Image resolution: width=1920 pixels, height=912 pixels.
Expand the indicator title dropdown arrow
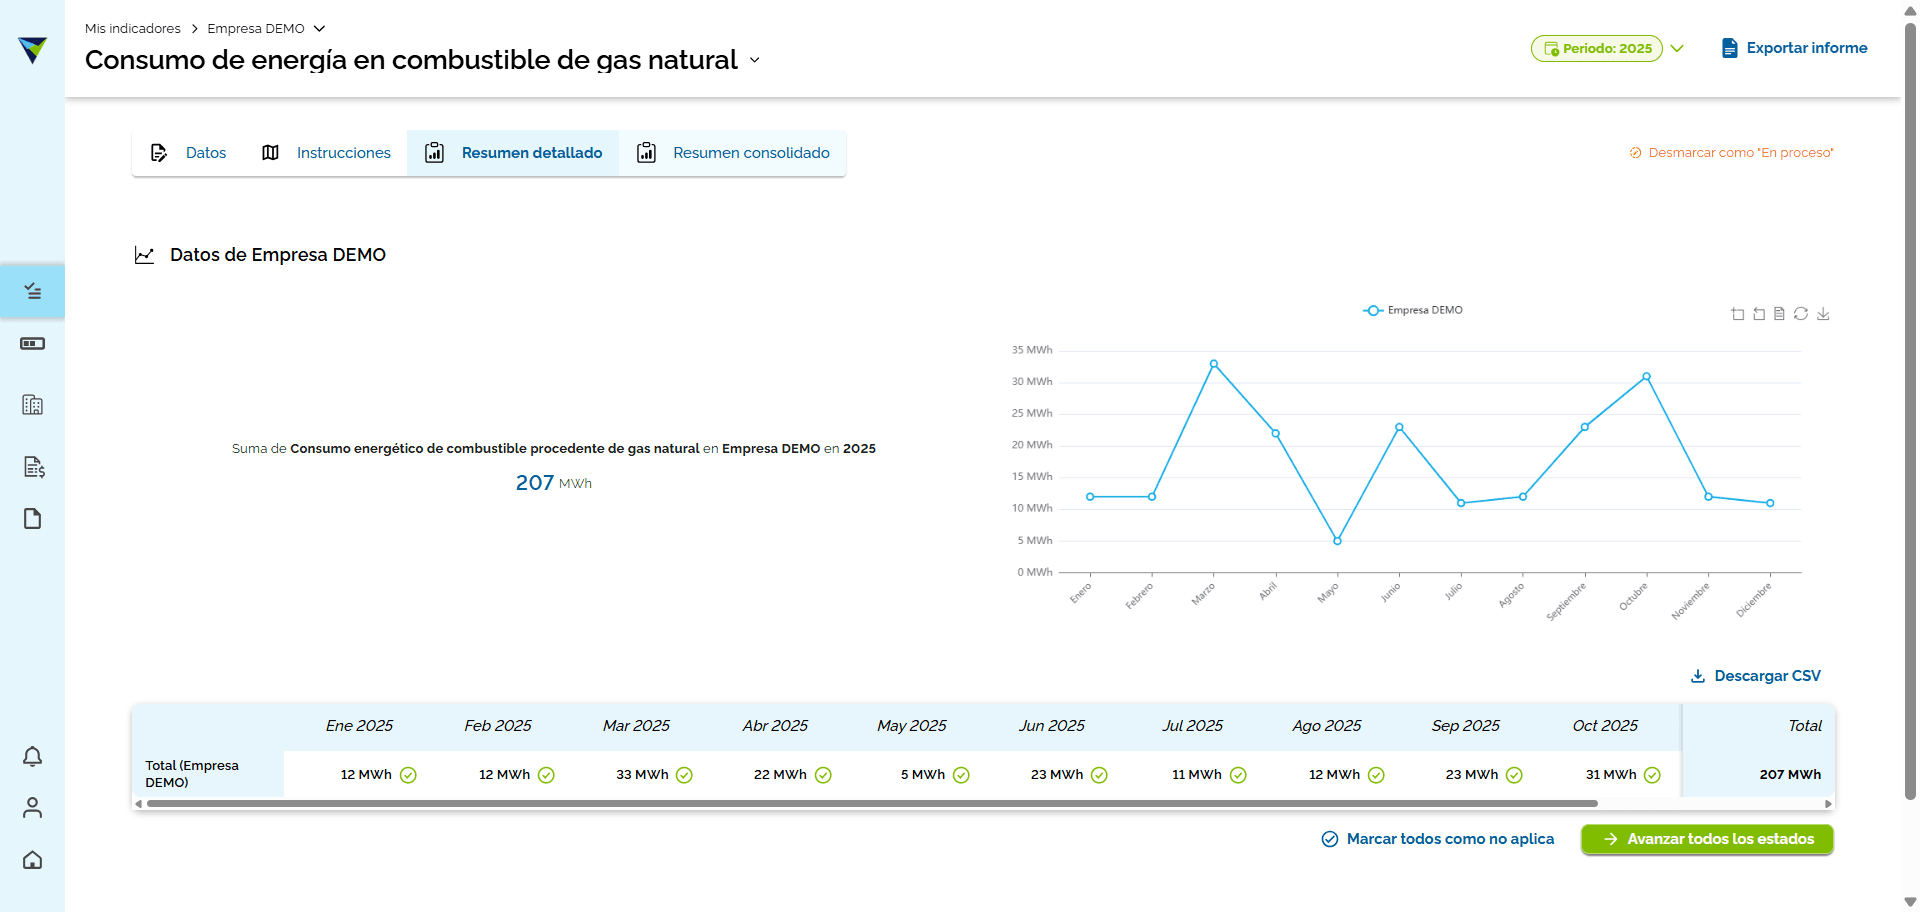tap(754, 61)
